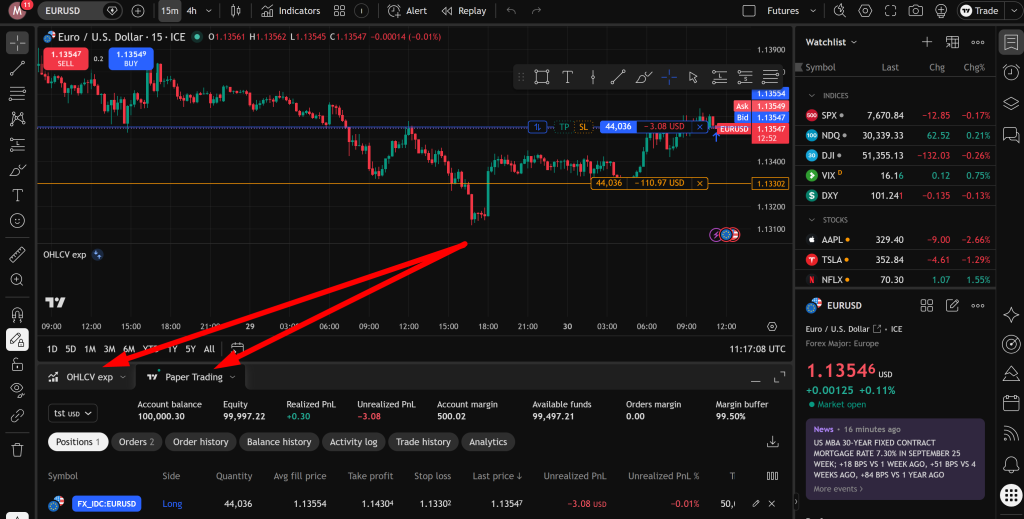Viewport: 1024px width, 519px height.
Task: Pick the vertical line tool in floating toolbar
Action: coord(593,77)
